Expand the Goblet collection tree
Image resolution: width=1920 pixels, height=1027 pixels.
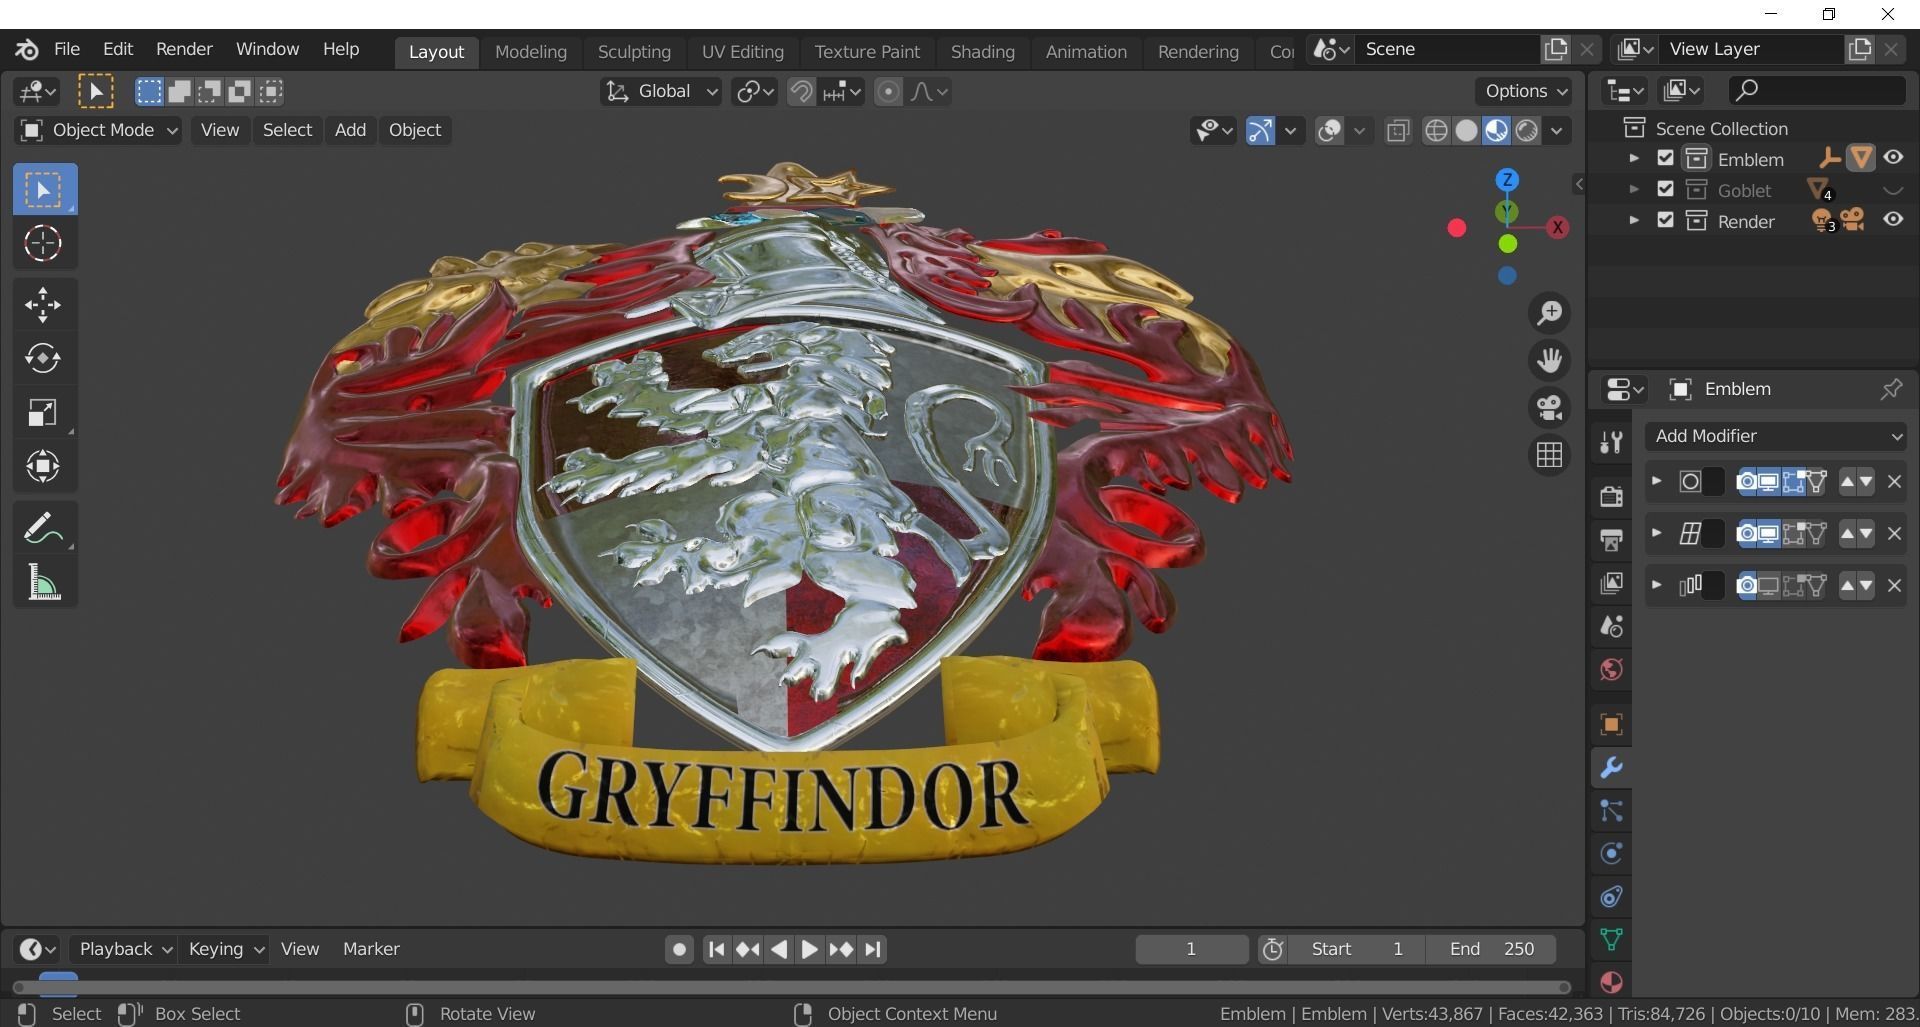(x=1634, y=189)
